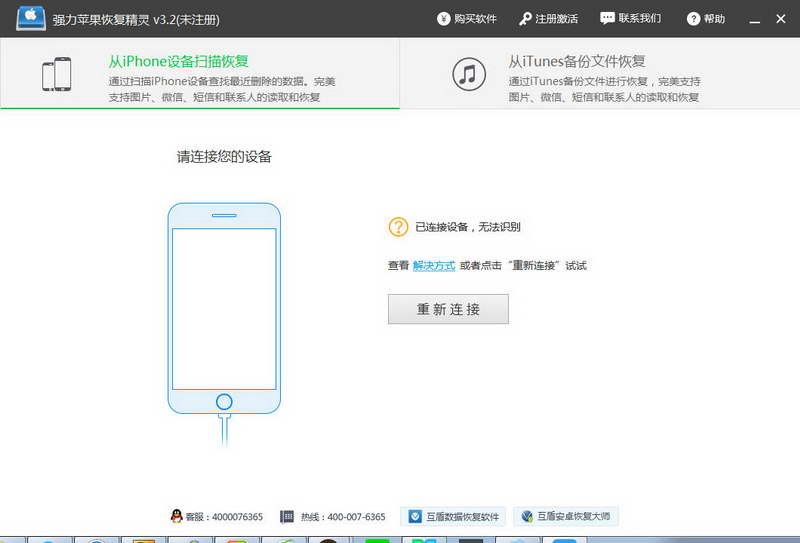
Task: Click the two-phones device icon
Action: 57,74
